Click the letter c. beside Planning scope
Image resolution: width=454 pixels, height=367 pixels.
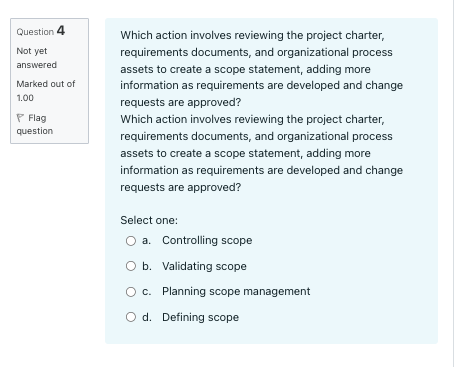pos(146,292)
